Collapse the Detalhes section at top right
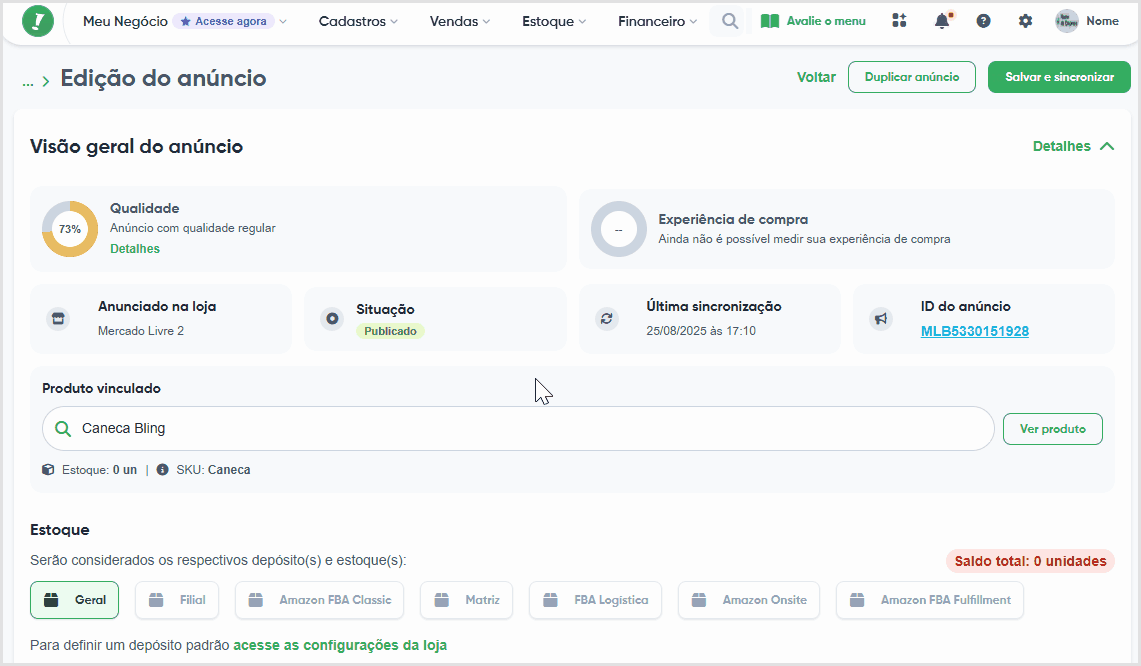Screen dimensions: 1141x666 pos(1073,146)
